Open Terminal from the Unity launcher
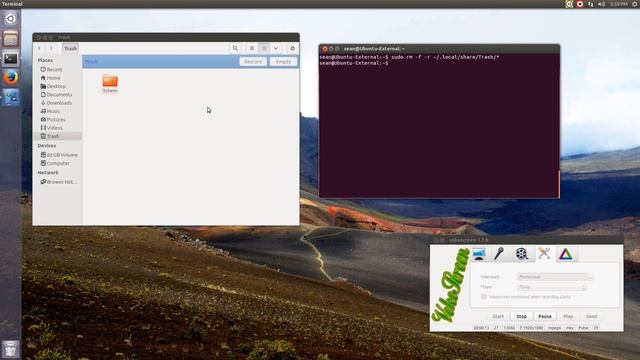The width and height of the screenshot is (640, 360). pos(11,58)
